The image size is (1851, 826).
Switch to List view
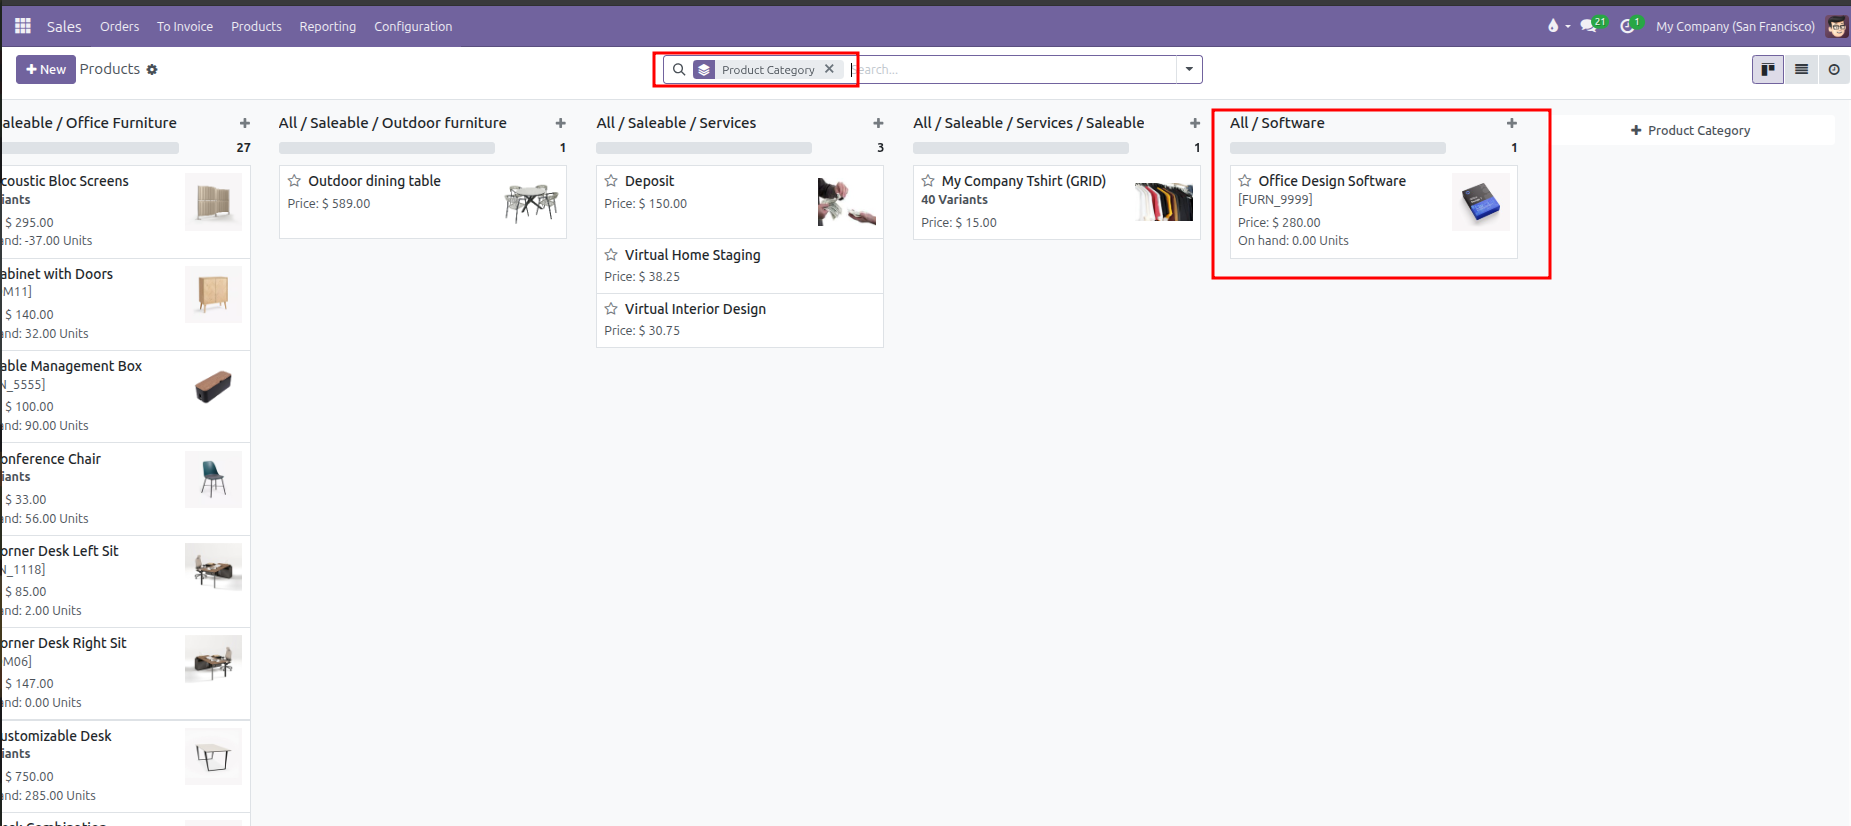click(1801, 69)
